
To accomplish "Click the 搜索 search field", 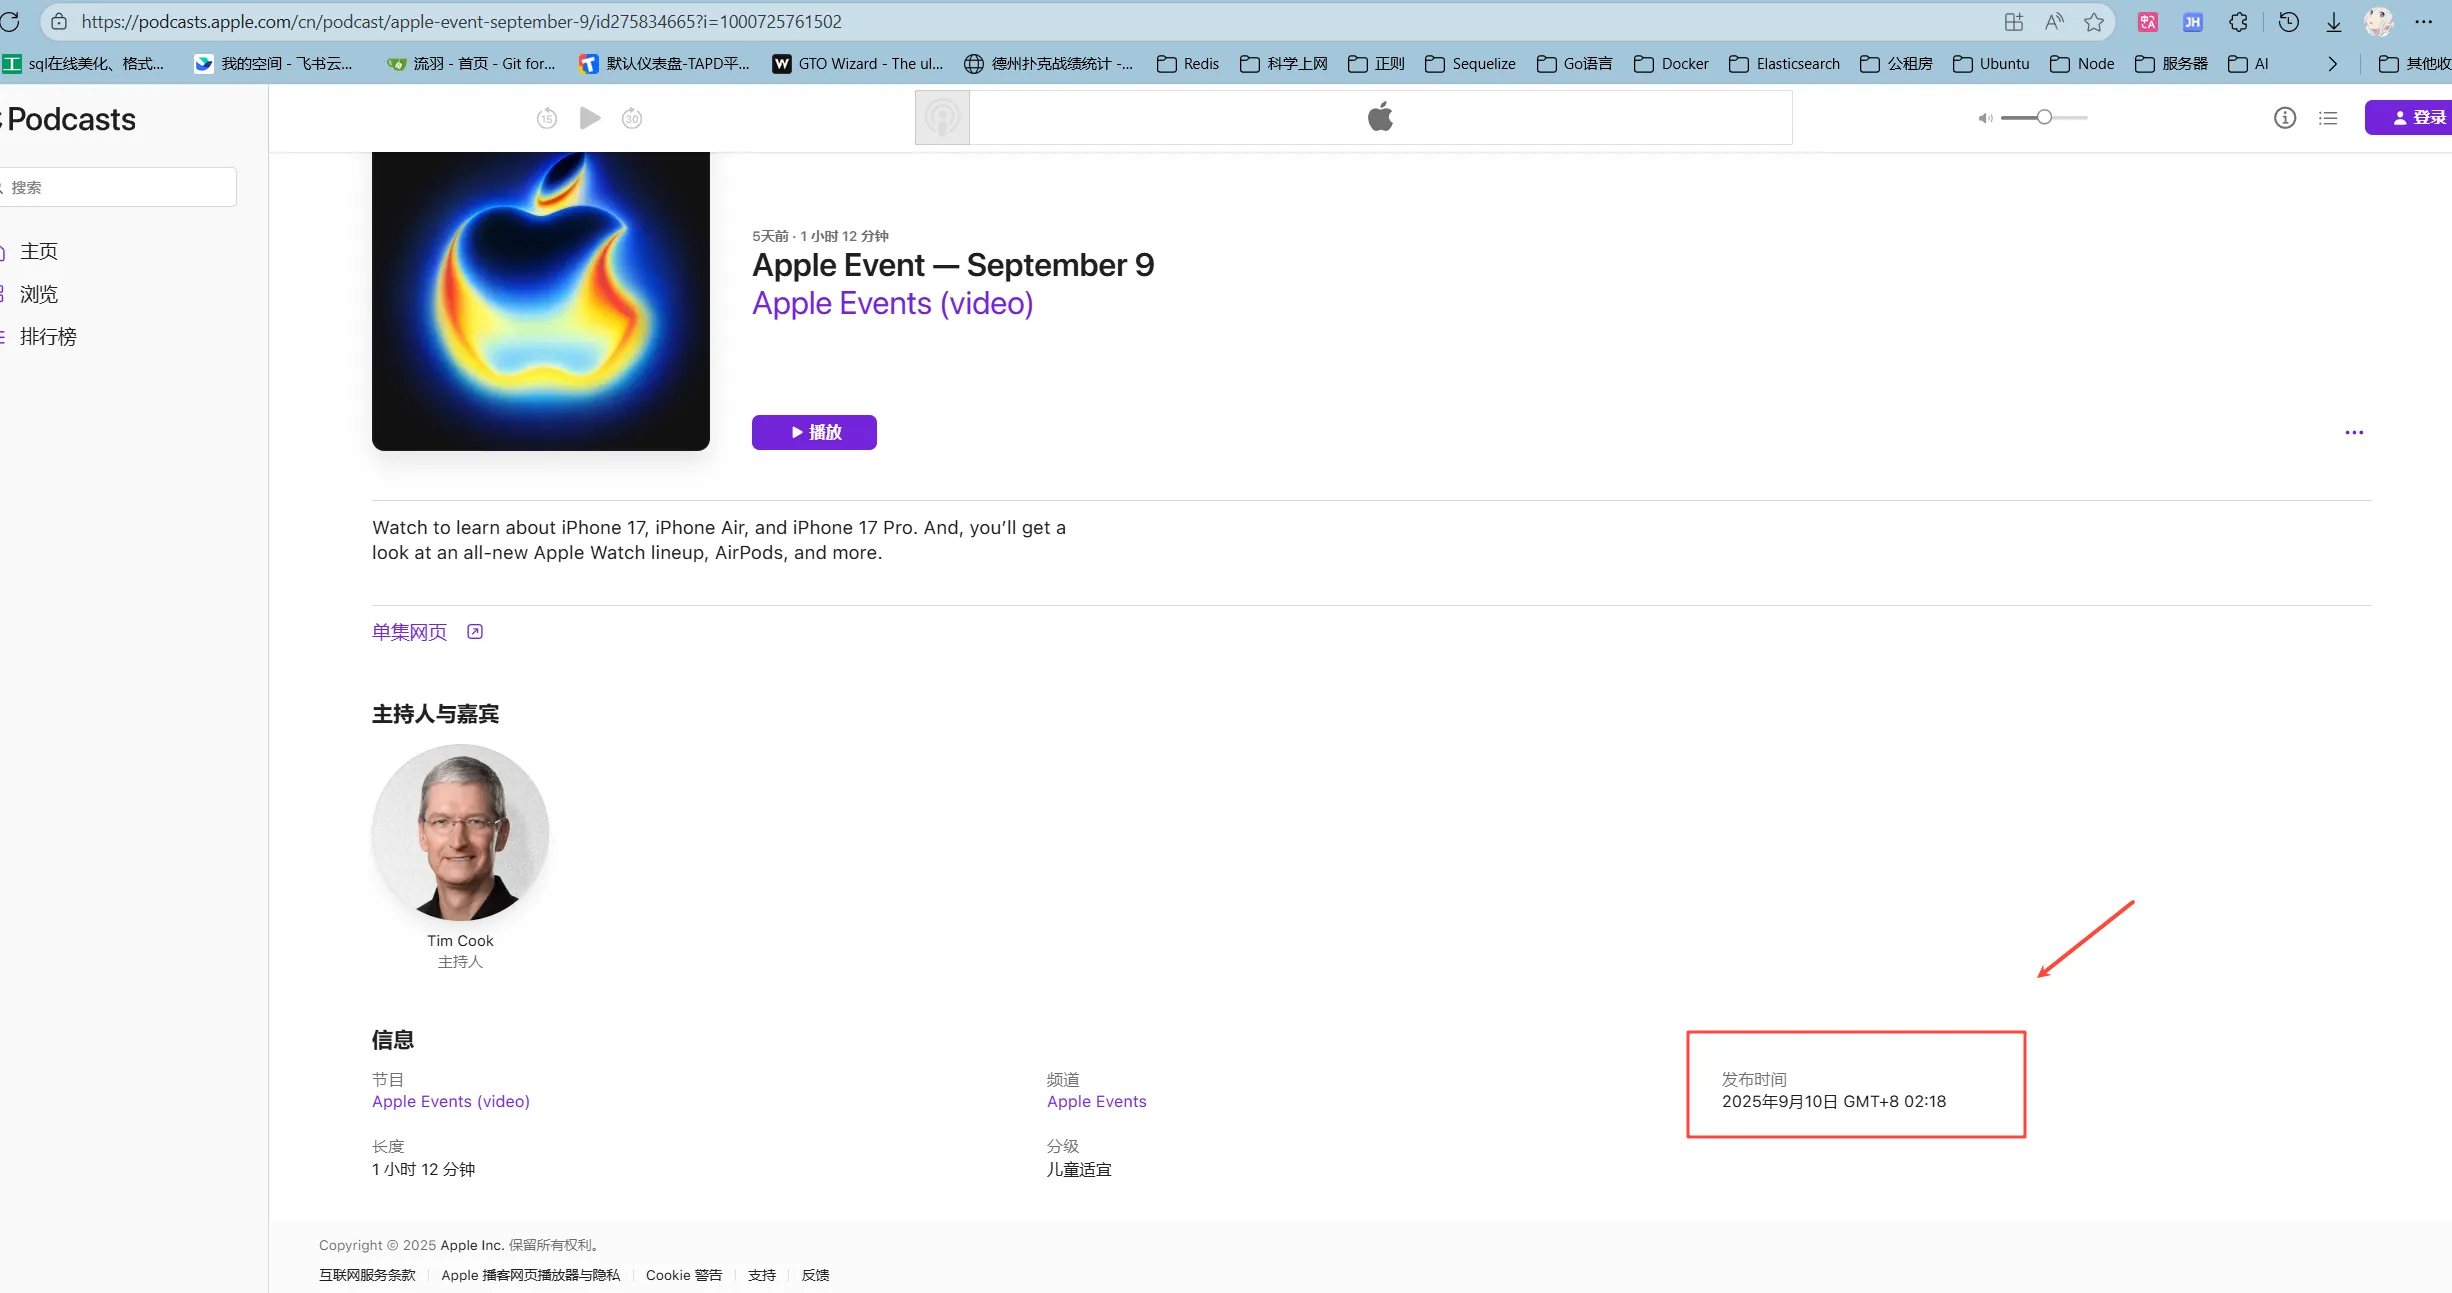I will pos(118,187).
